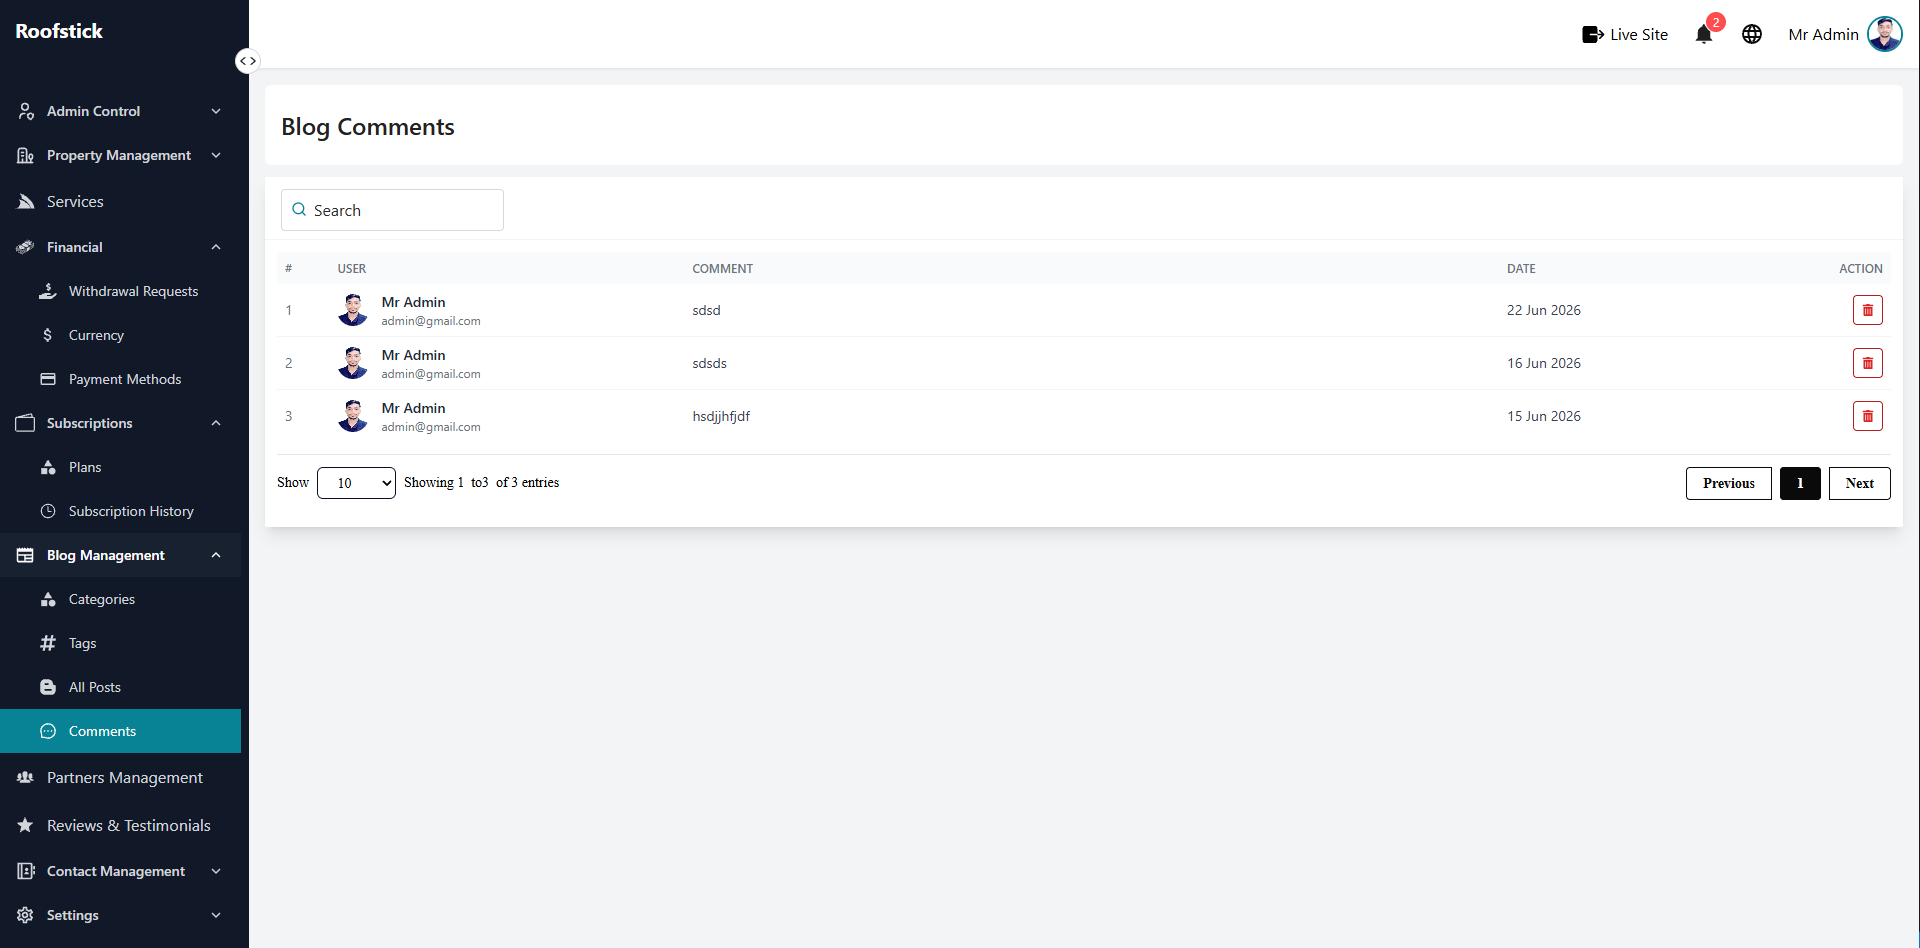Click the Next pagination button
The height and width of the screenshot is (948, 1920).
(x=1859, y=483)
